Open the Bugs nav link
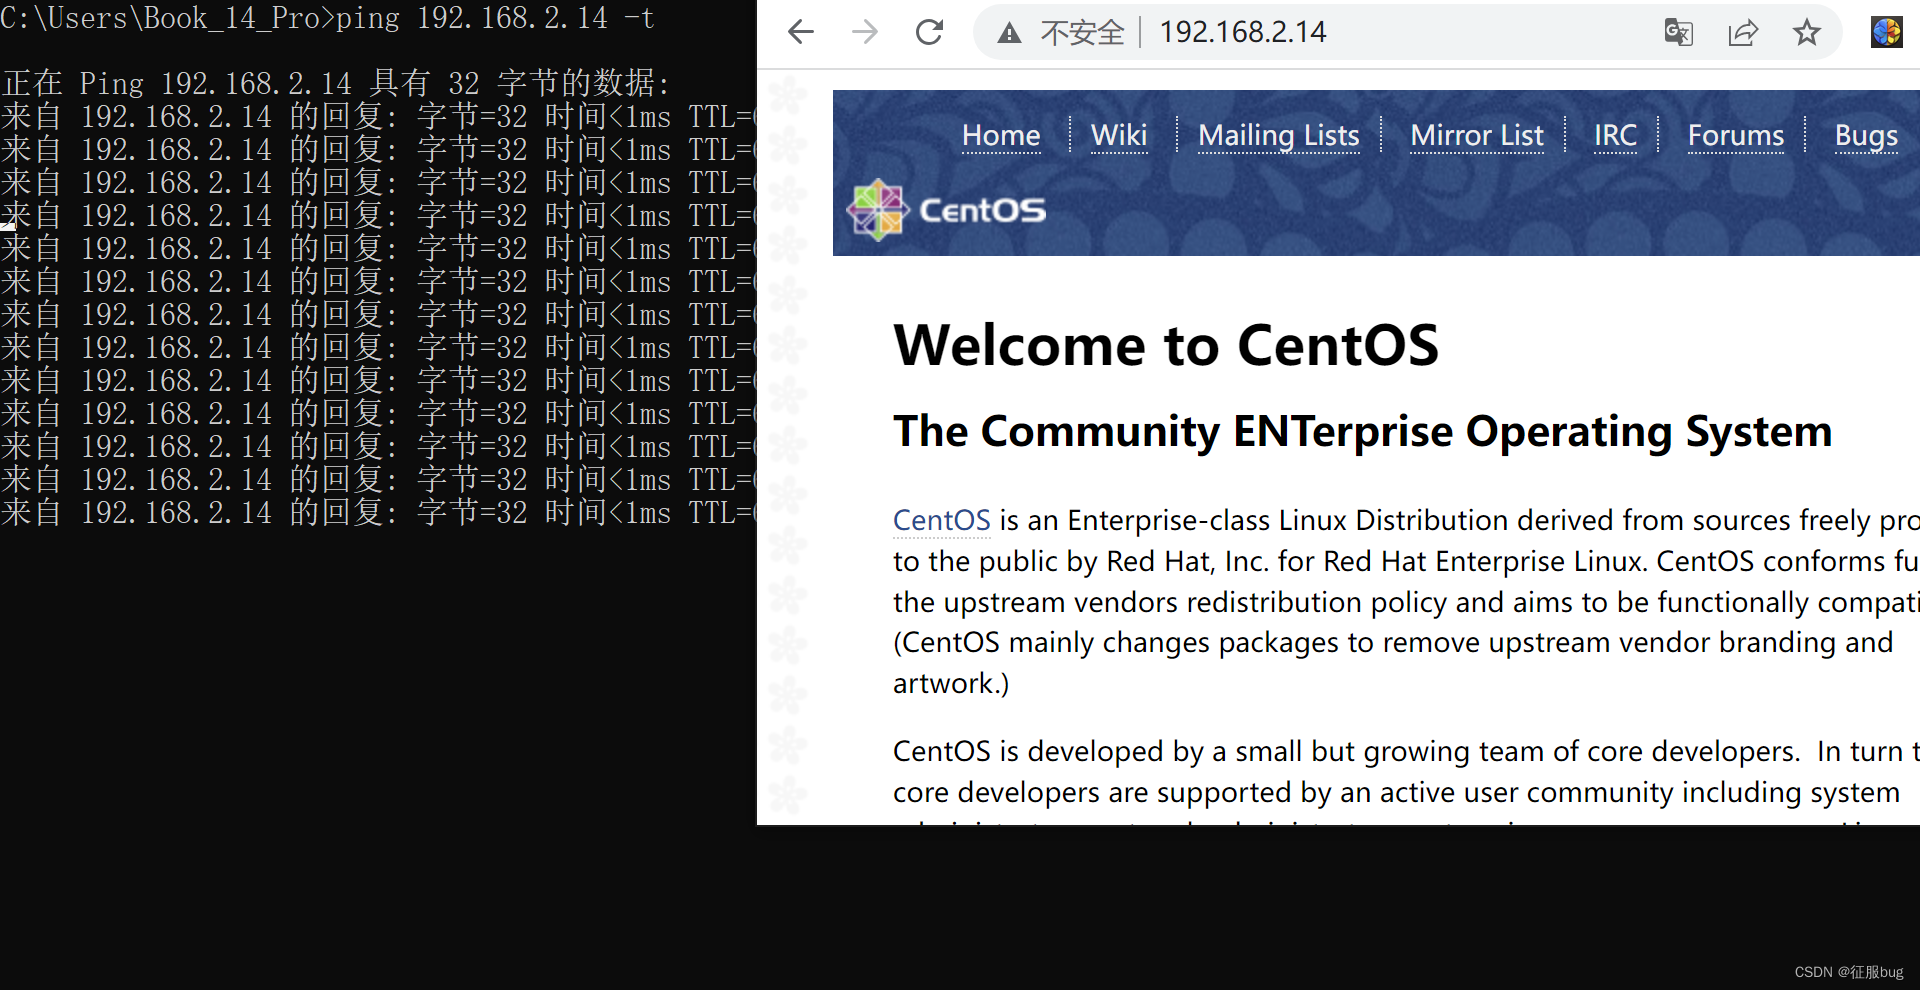This screenshot has width=1920, height=990. pyautogui.click(x=1866, y=136)
